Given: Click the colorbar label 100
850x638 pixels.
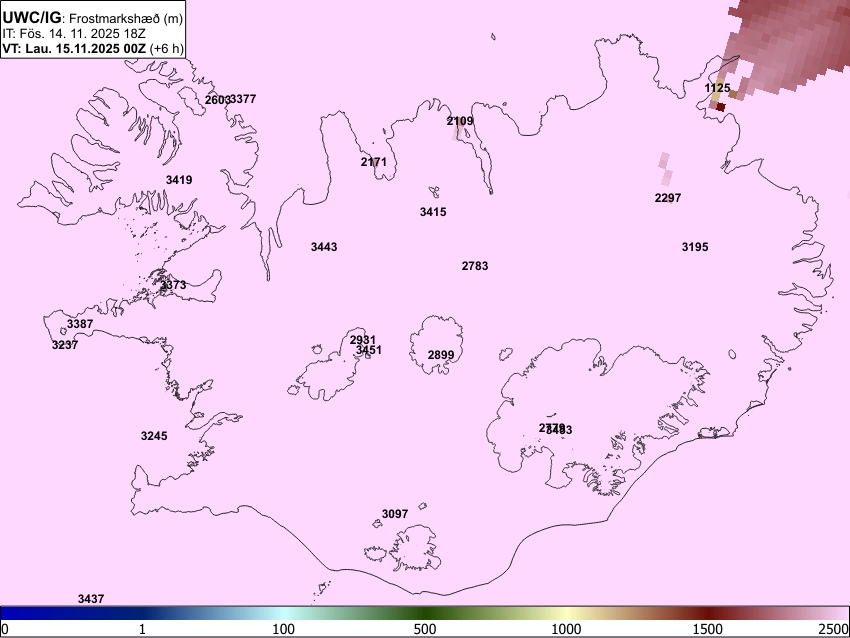Looking at the screenshot, I should (284, 629).
